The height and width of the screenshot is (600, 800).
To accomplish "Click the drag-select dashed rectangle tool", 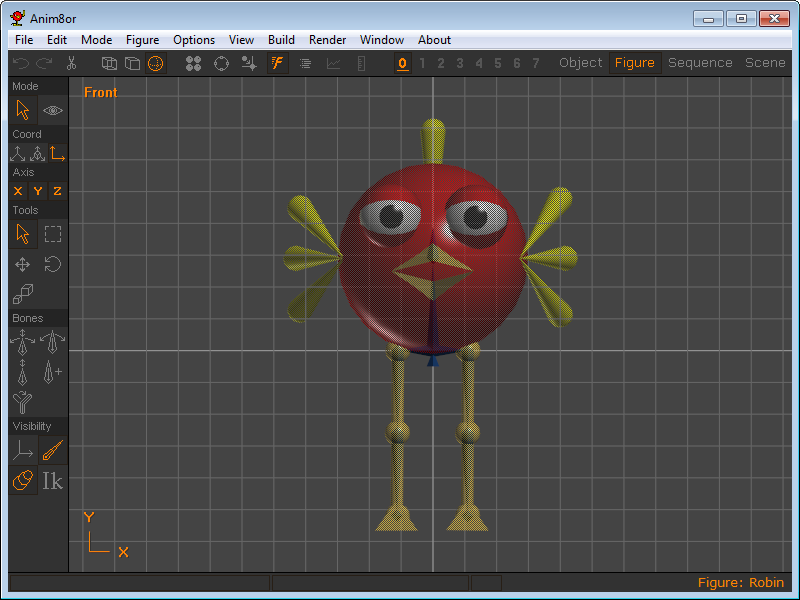I will click(x=53, y=234).
